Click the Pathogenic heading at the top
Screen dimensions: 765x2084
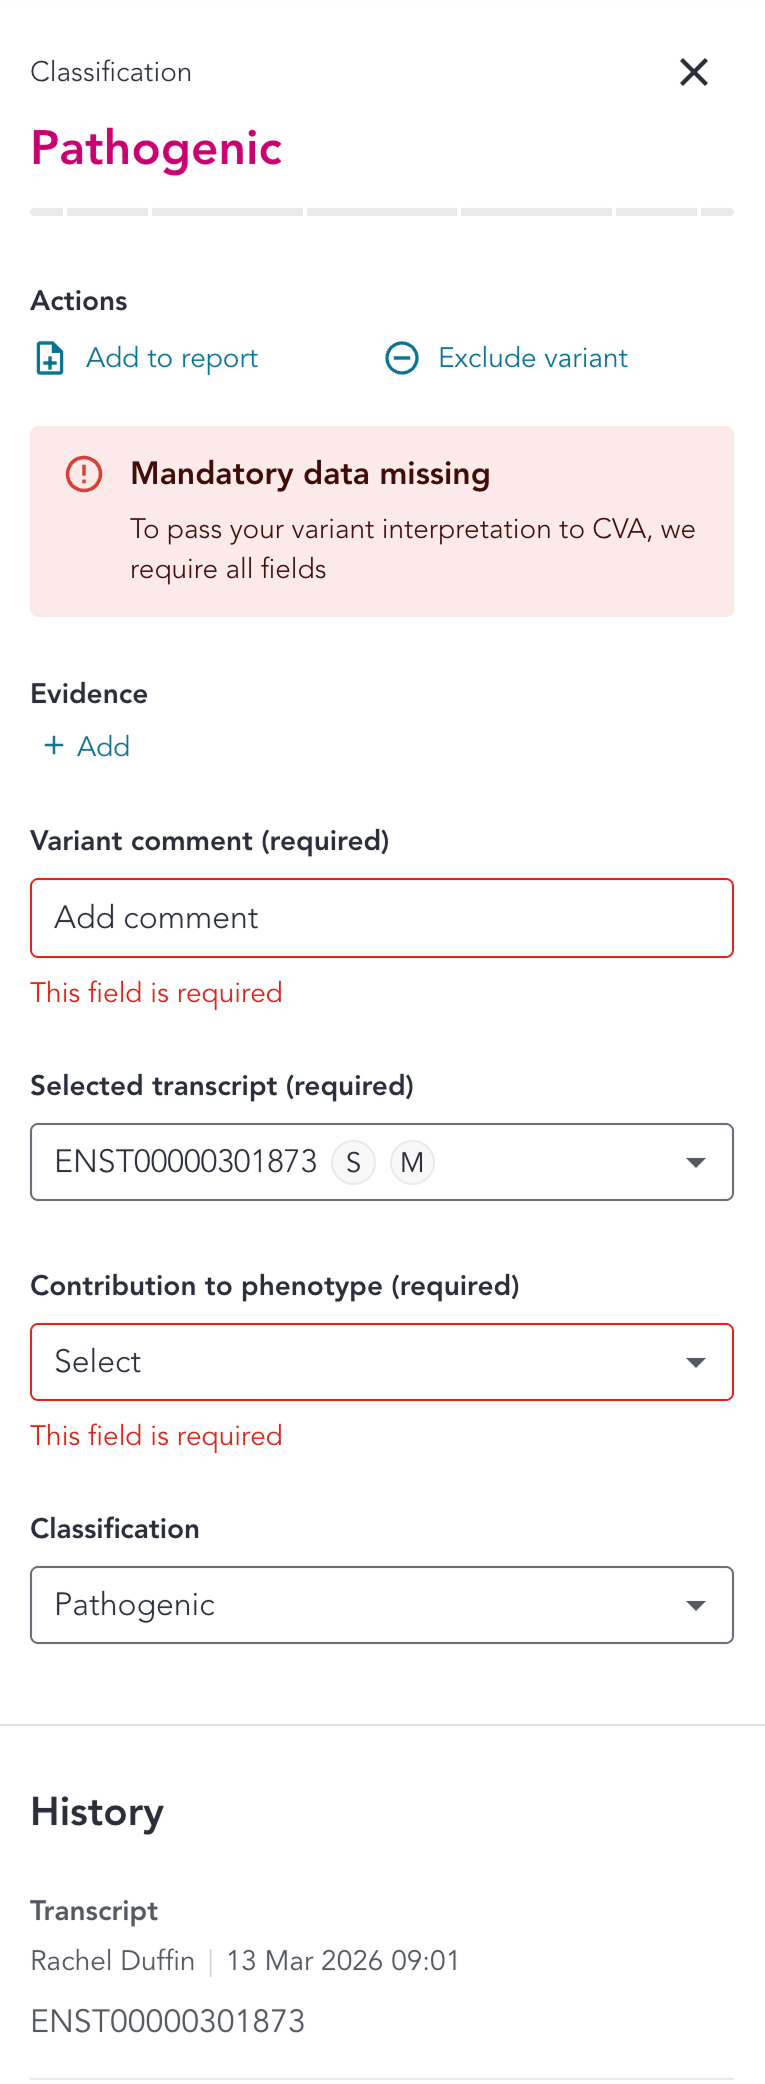click(x=156, y=148)
